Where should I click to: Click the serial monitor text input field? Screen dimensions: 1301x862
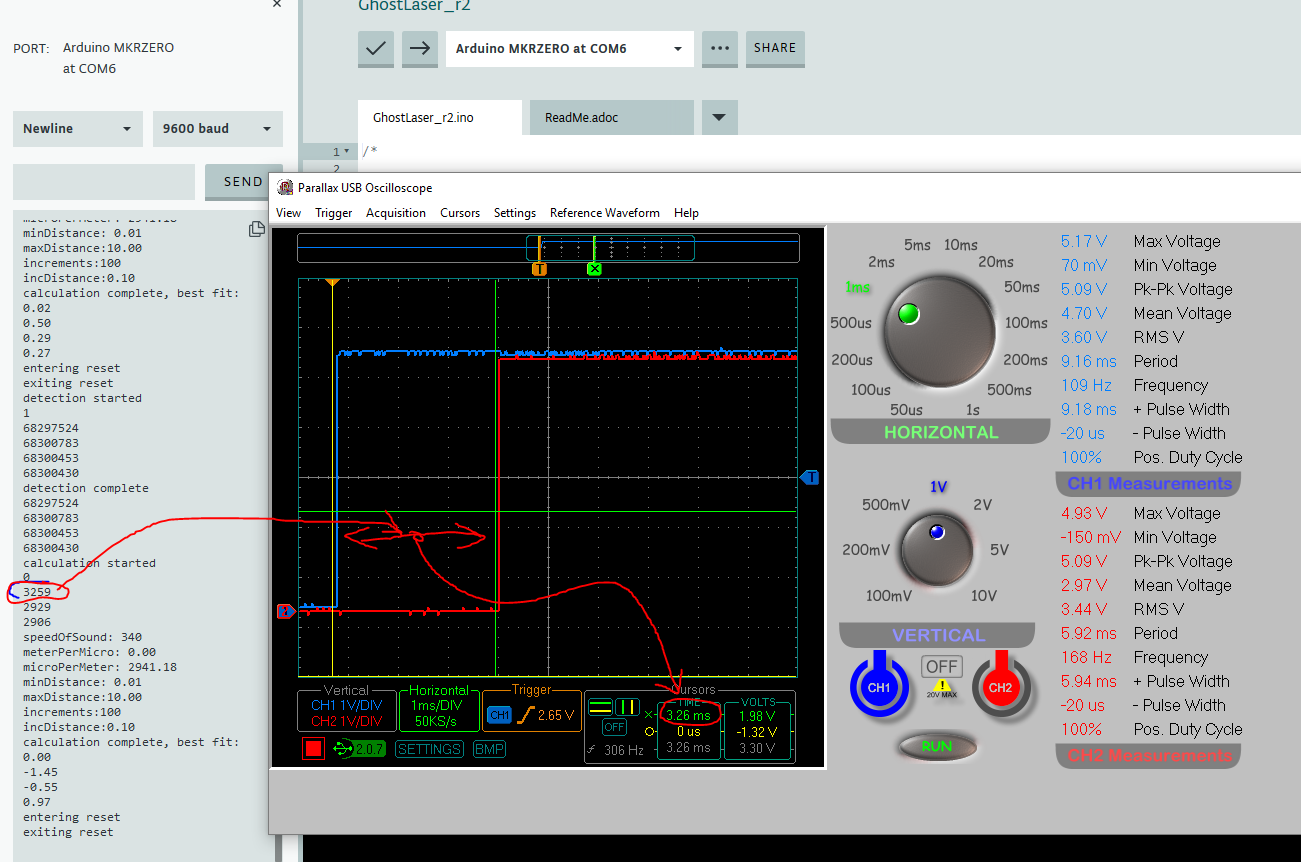(104, 182)
